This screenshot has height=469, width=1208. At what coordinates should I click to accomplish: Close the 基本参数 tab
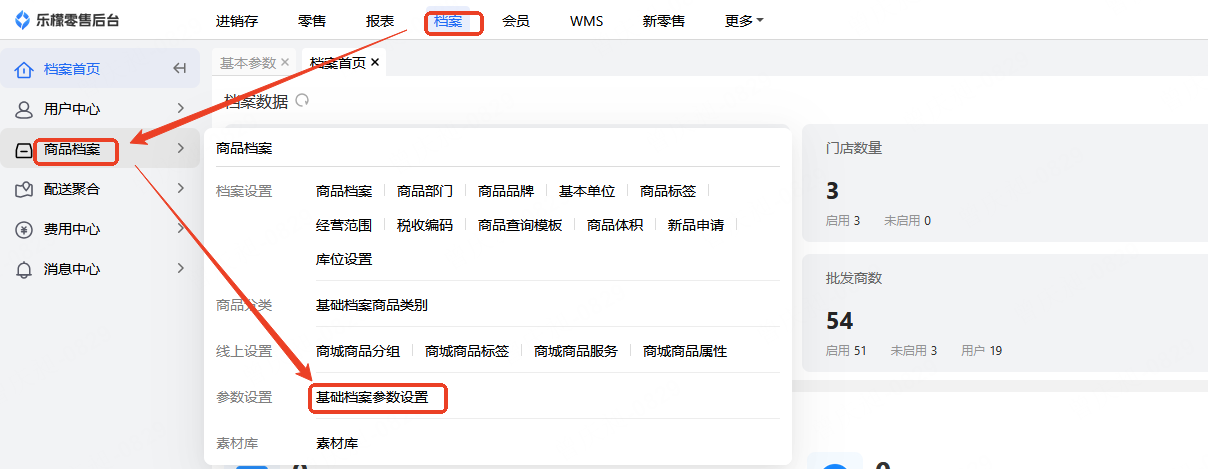[x=285, y=62]
